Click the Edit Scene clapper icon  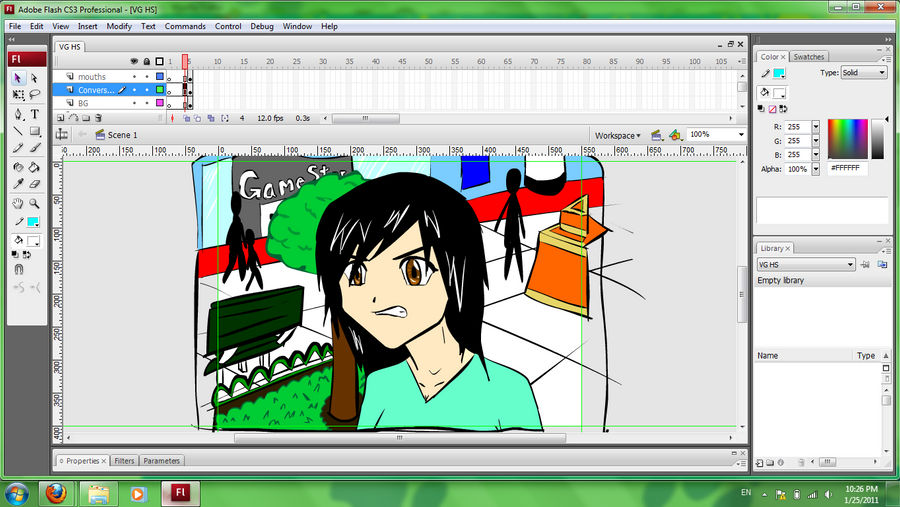coord(656,135)
